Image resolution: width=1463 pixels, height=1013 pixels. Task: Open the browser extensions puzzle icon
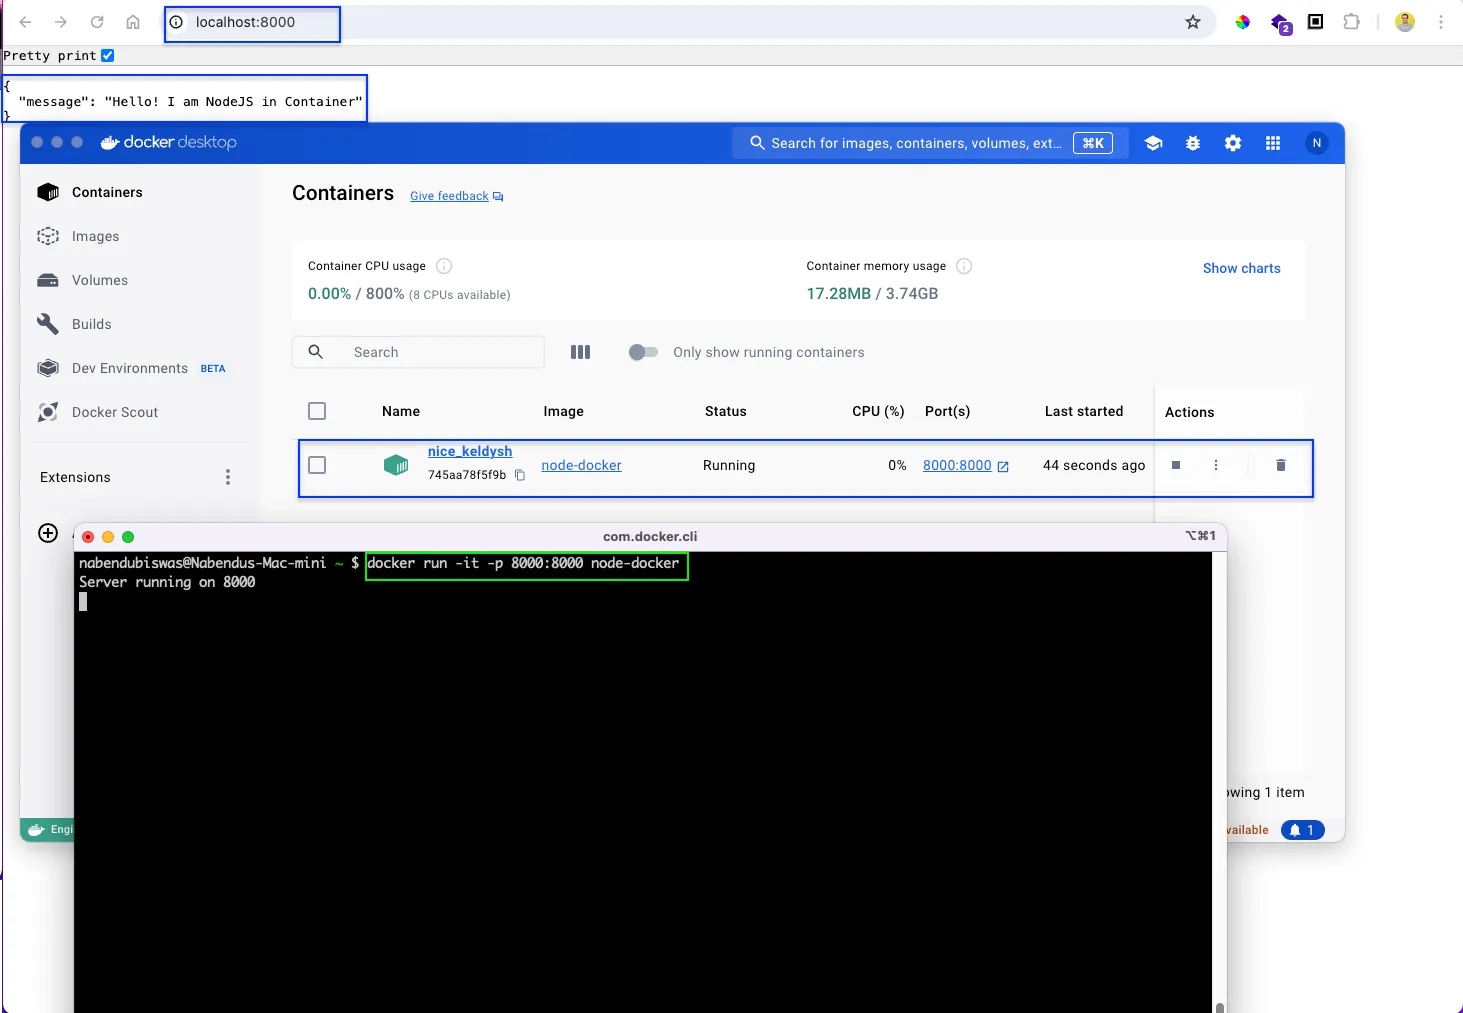coord(1352,22)
